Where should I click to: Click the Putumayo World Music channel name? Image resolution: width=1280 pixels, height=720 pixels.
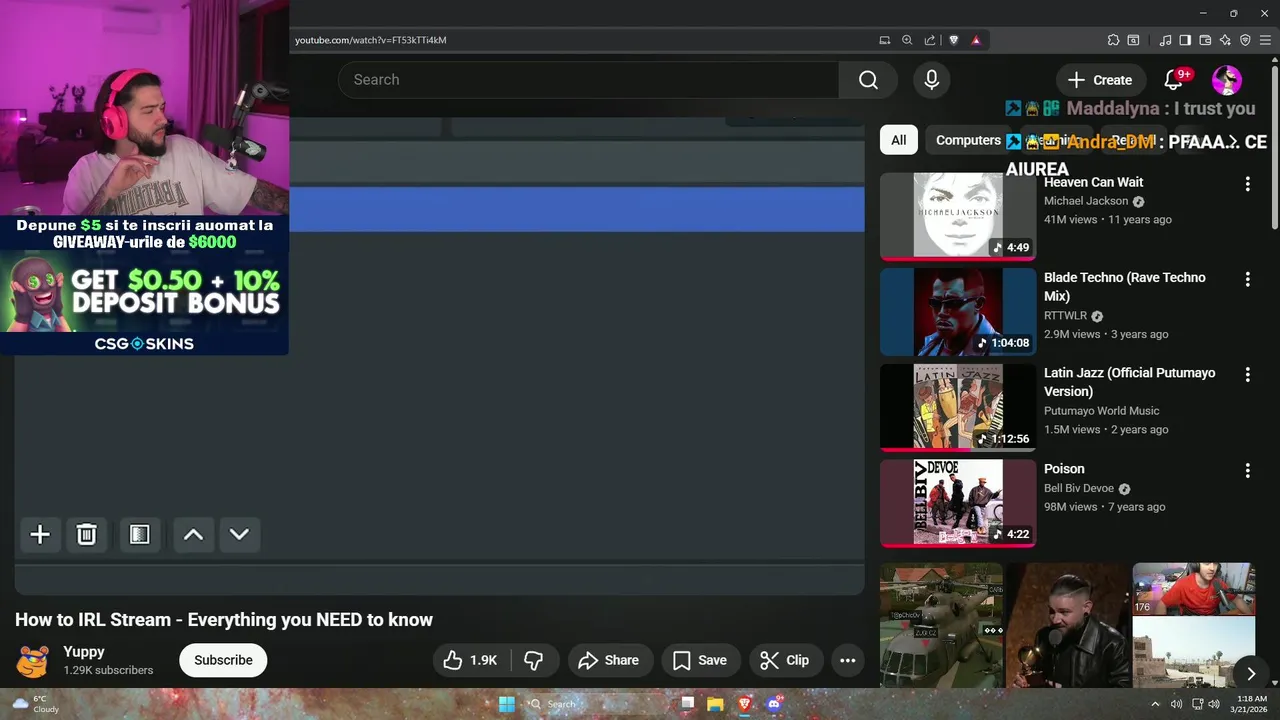click(1102, 410)
